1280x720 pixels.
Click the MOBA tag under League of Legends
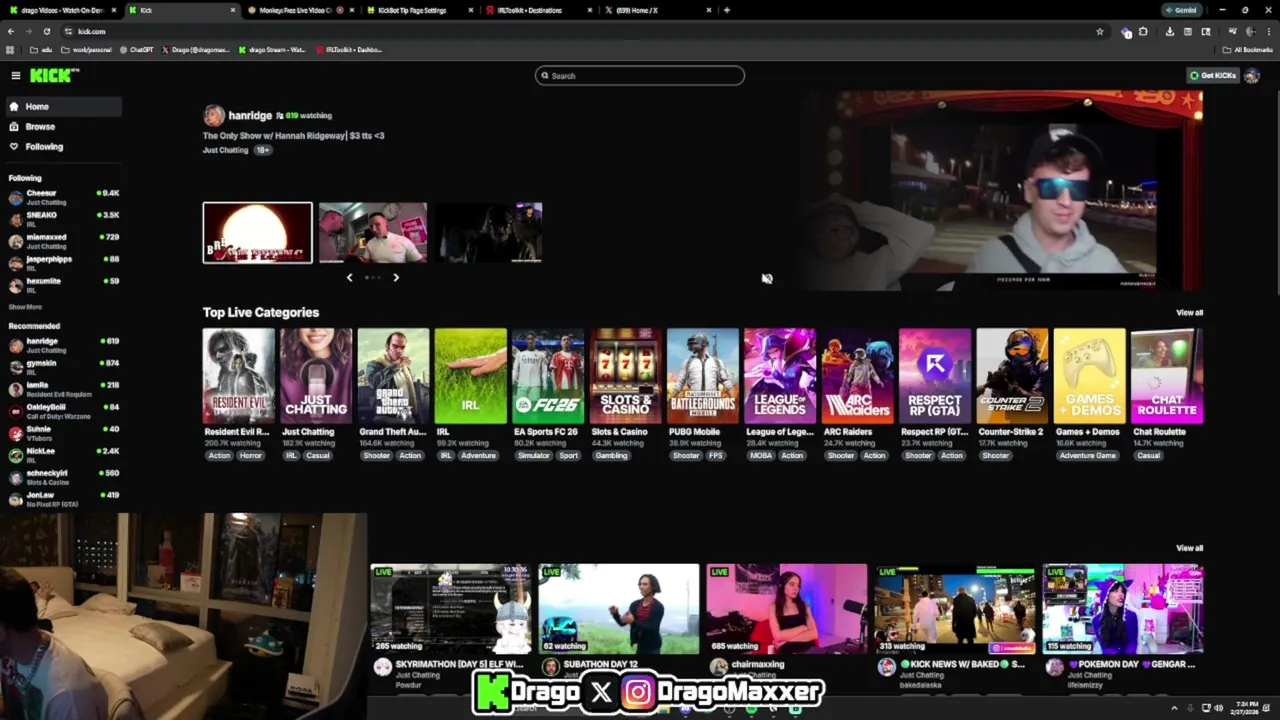click(761, 456)
